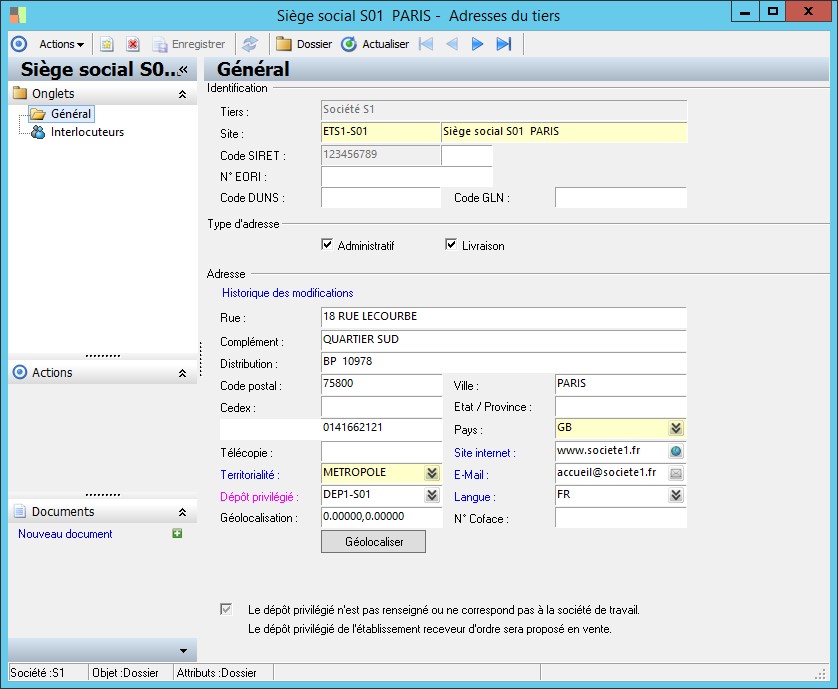Toggle the Livraison checkbox
The image size is (838, 689).
point(451,245)
